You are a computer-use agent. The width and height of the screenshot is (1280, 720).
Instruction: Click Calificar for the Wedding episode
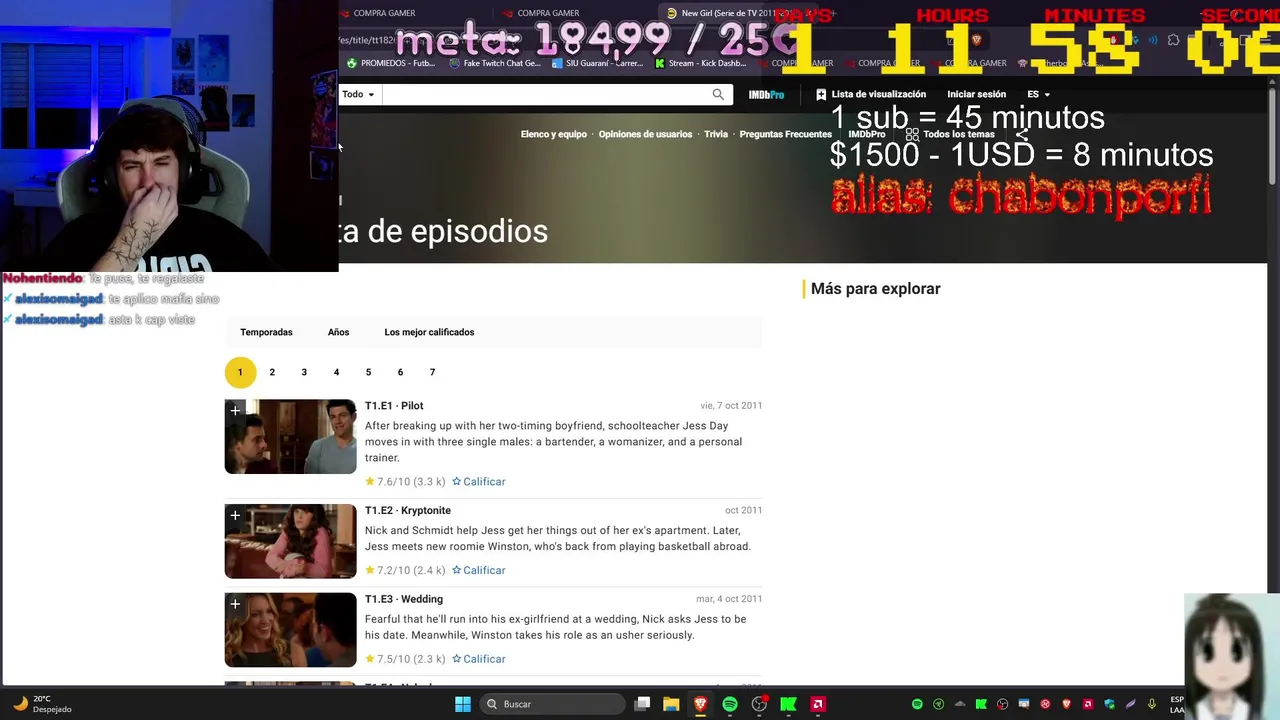click(479, 659)
